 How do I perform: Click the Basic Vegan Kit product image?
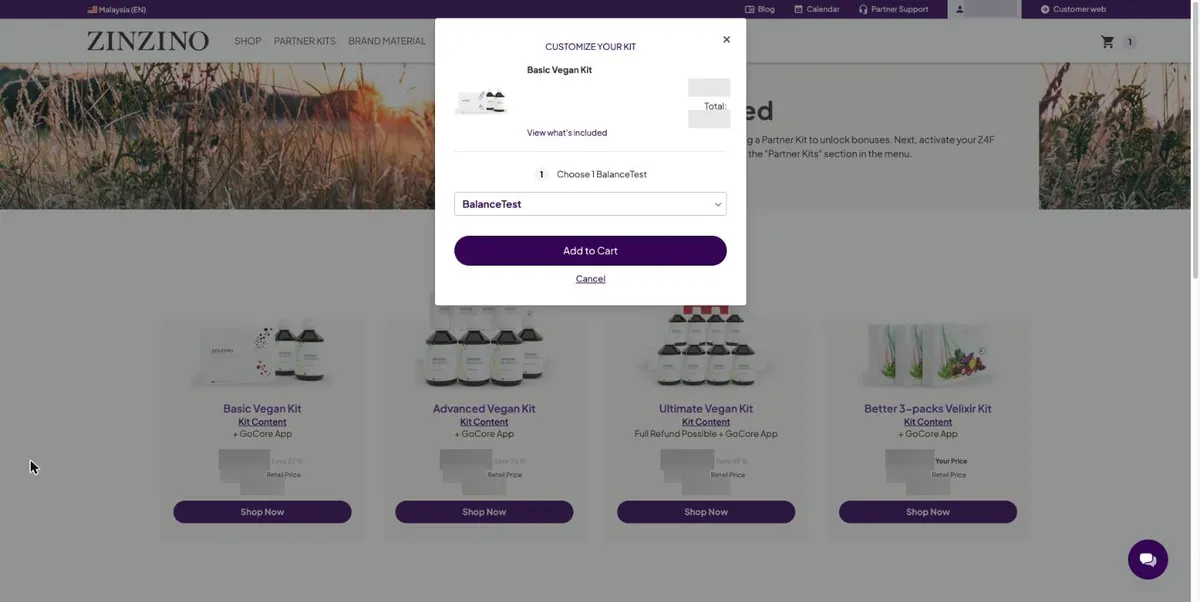pyautogui.click(x=263, y=355)
